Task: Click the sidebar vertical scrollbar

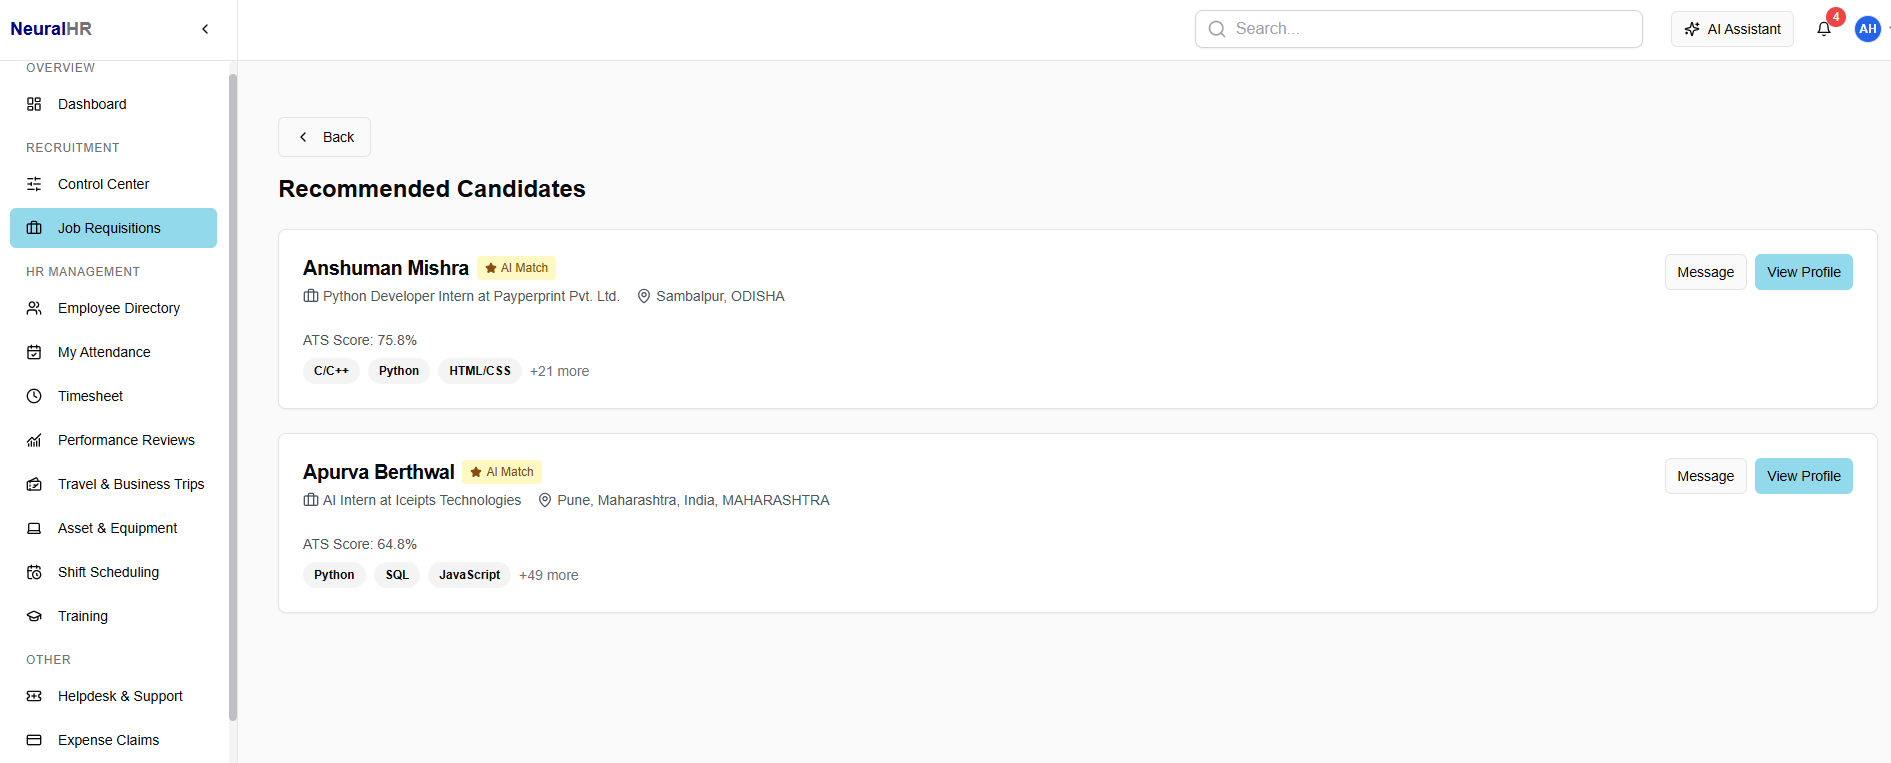Action: click(233, 400)
